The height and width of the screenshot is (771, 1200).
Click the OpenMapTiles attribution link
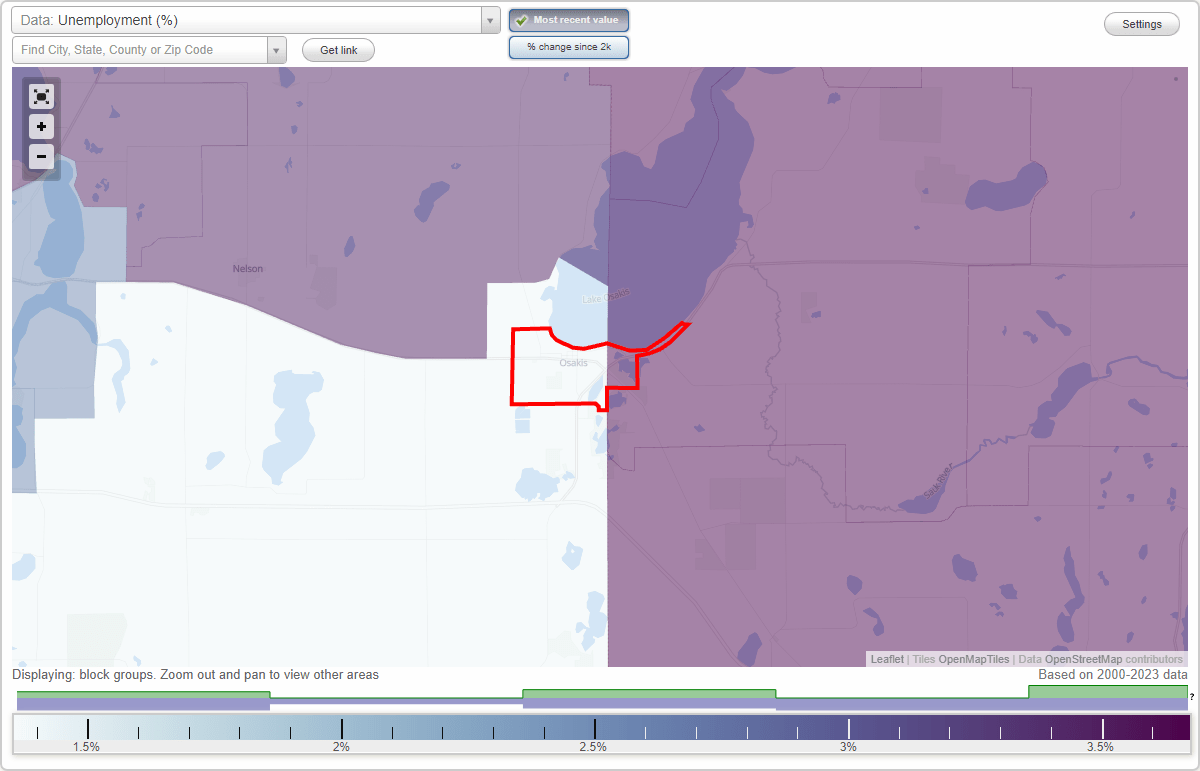975,659
